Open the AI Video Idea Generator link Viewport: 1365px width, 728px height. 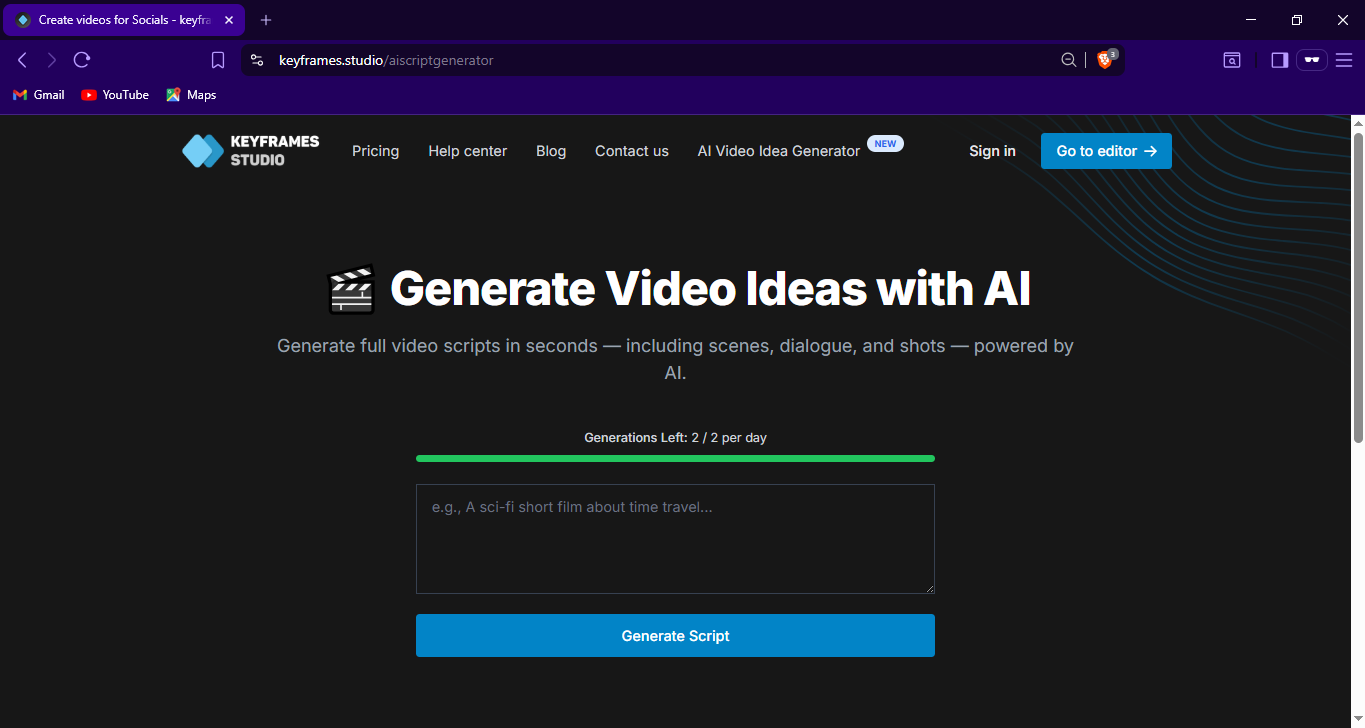[x=778, y=151]
